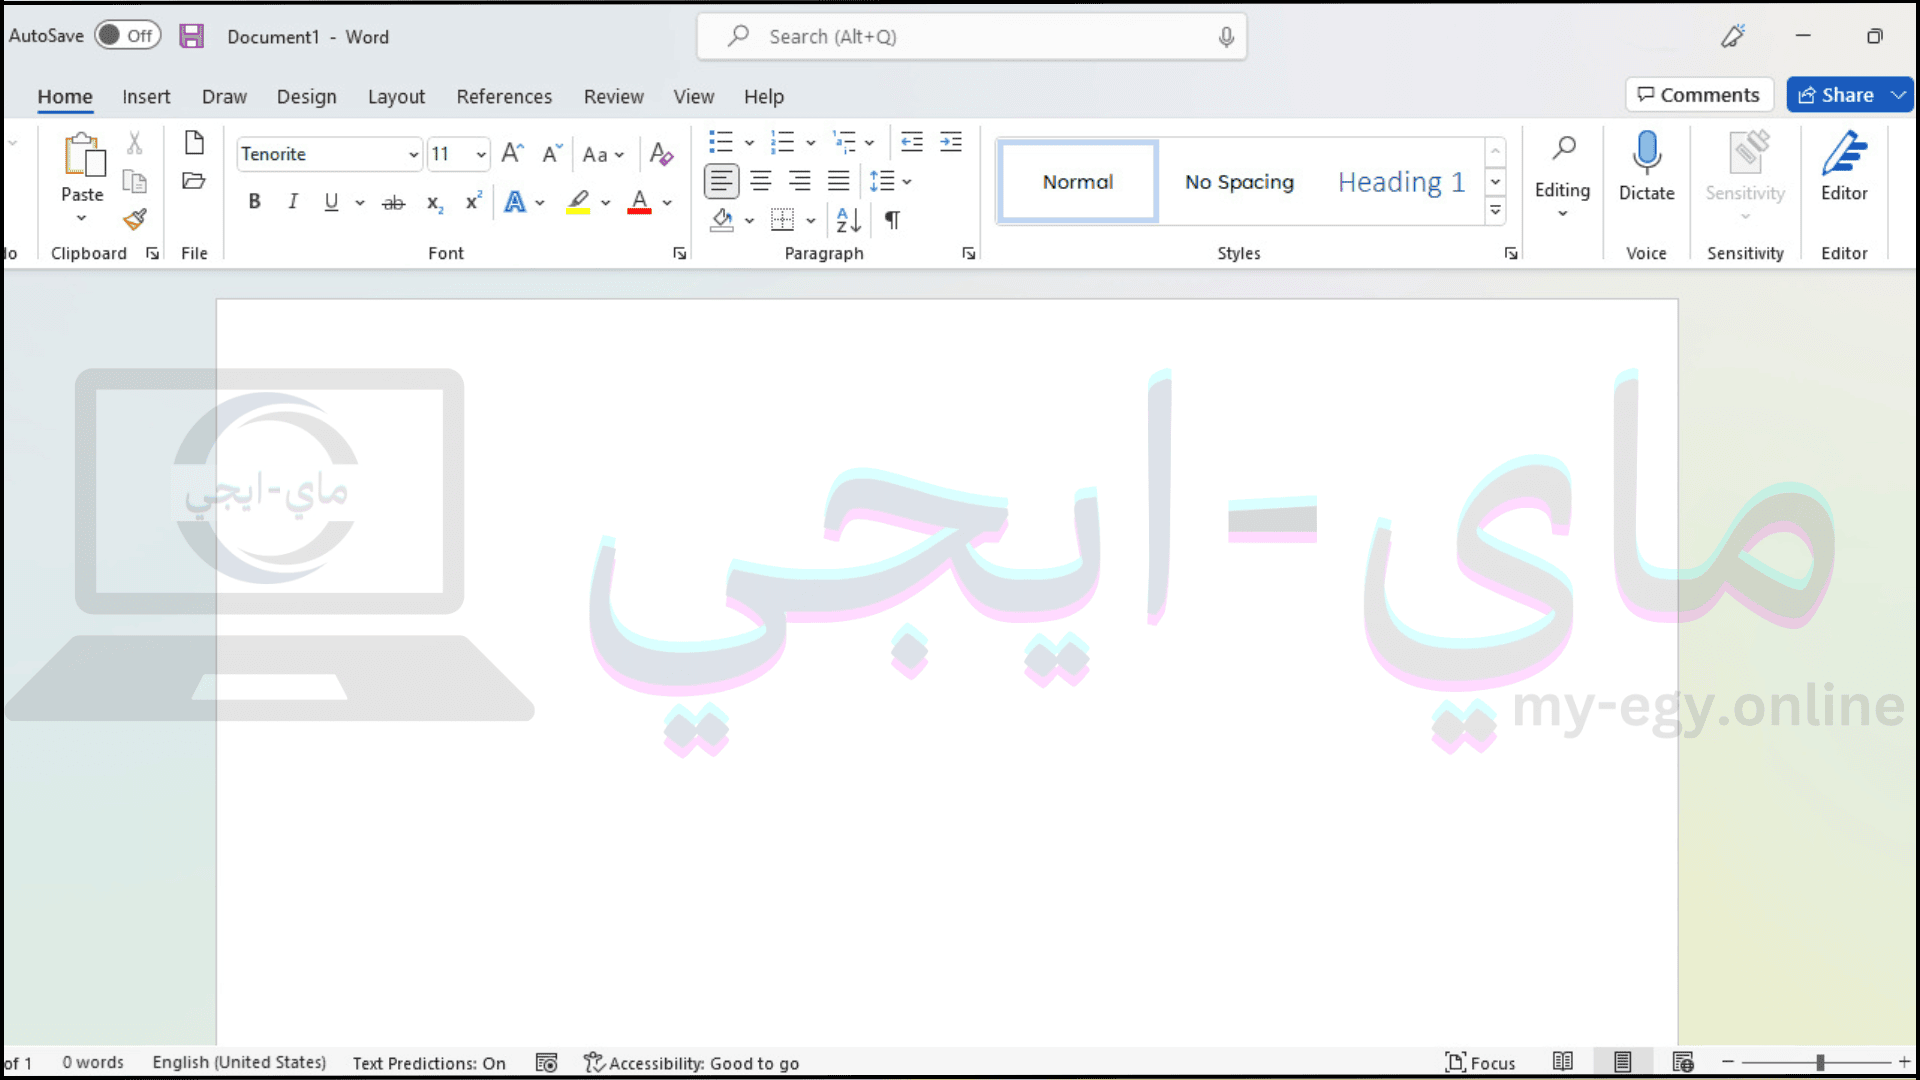Start Dictate microphone
This screenshot has width=1920, height=1080.
tap(1646, 166)
